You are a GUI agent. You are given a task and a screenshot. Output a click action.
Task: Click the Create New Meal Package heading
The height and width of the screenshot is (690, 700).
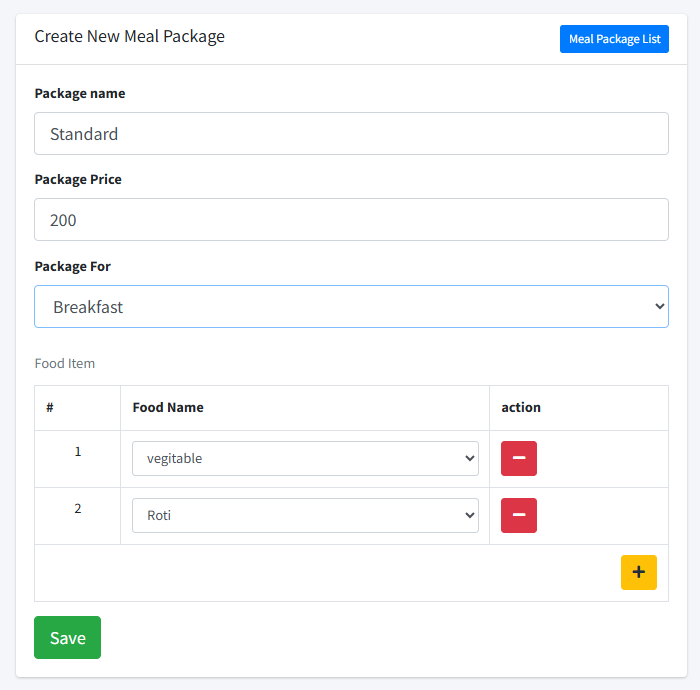coord(130,37)
